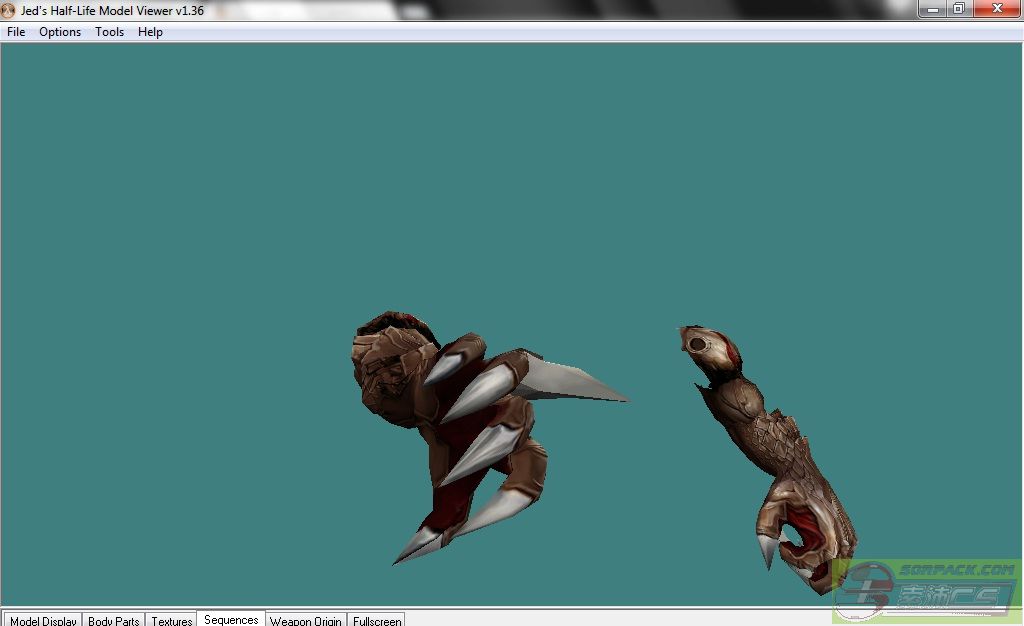
Task: Close the Half-Life Model Viewer window
Action: [x=996, y=9]
